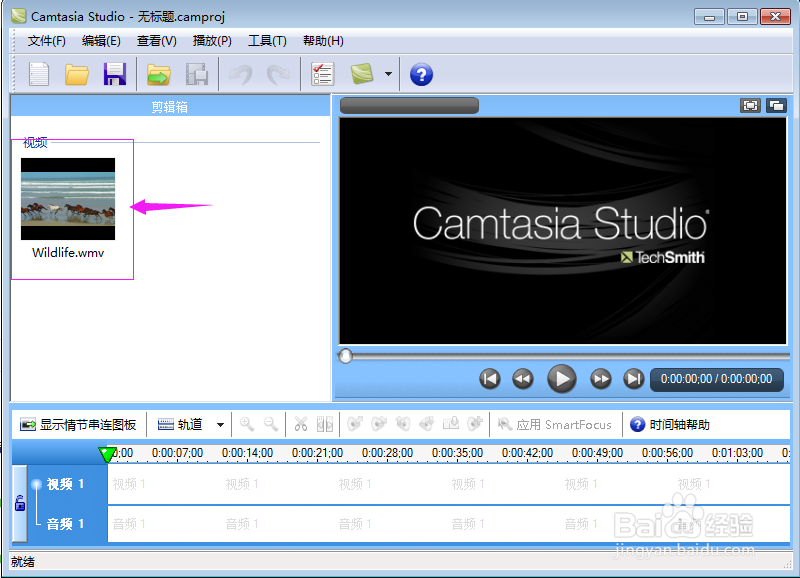Zoom out on the timeline
800x578 pixels.
pos(271,424)
